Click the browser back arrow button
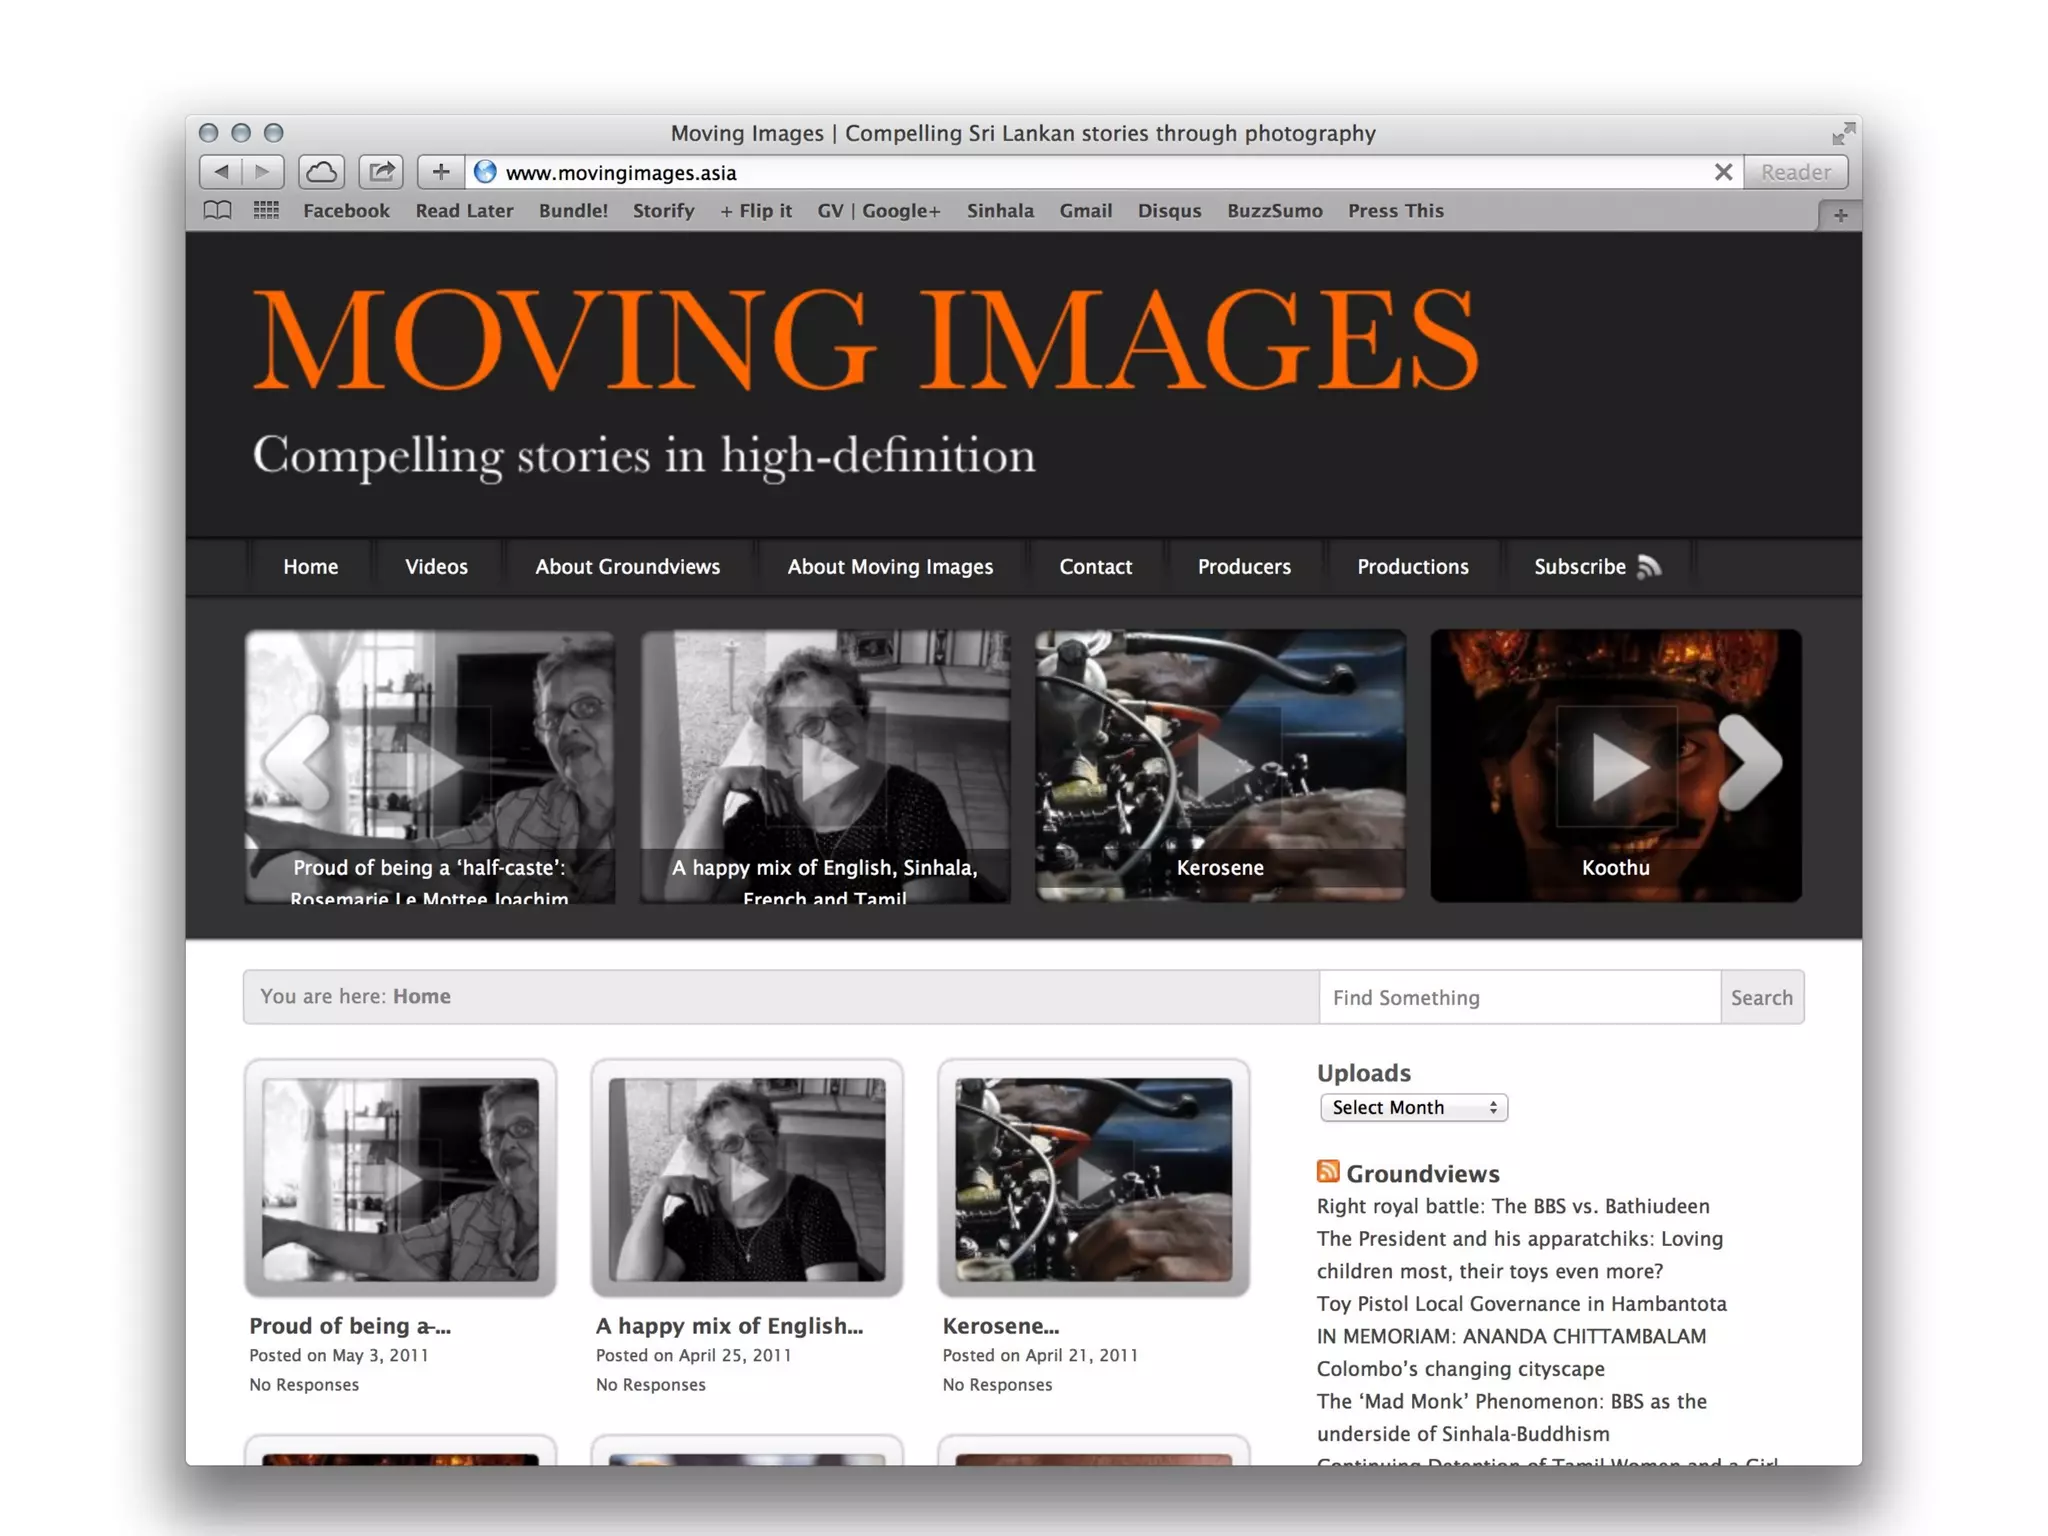Viewport: 2048px width, 1536px height. point(222,172)
